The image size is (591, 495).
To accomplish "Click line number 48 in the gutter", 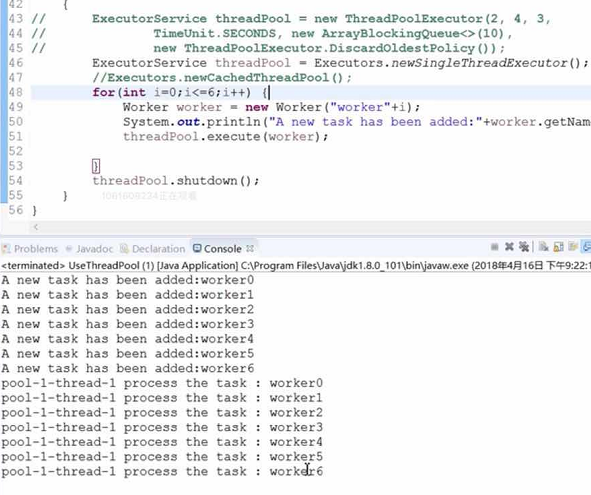I will click(16, 92).
